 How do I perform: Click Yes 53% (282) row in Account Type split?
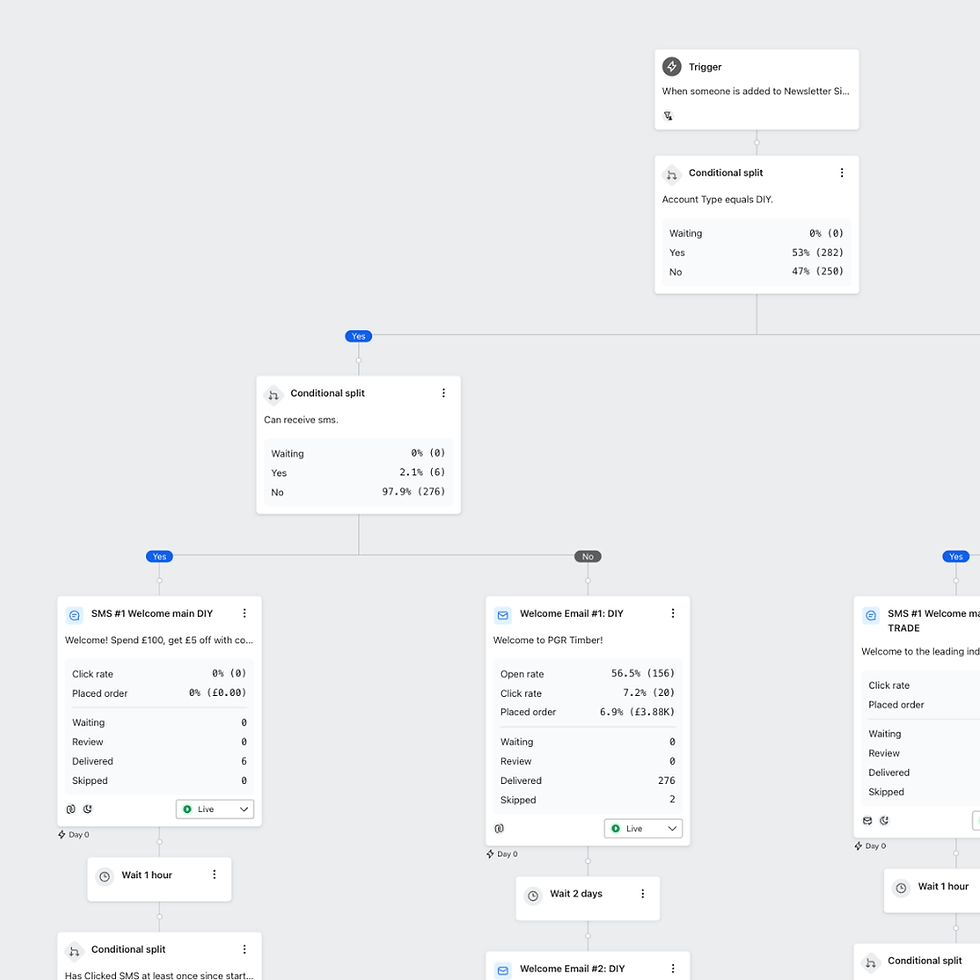[x=756, y=252]
